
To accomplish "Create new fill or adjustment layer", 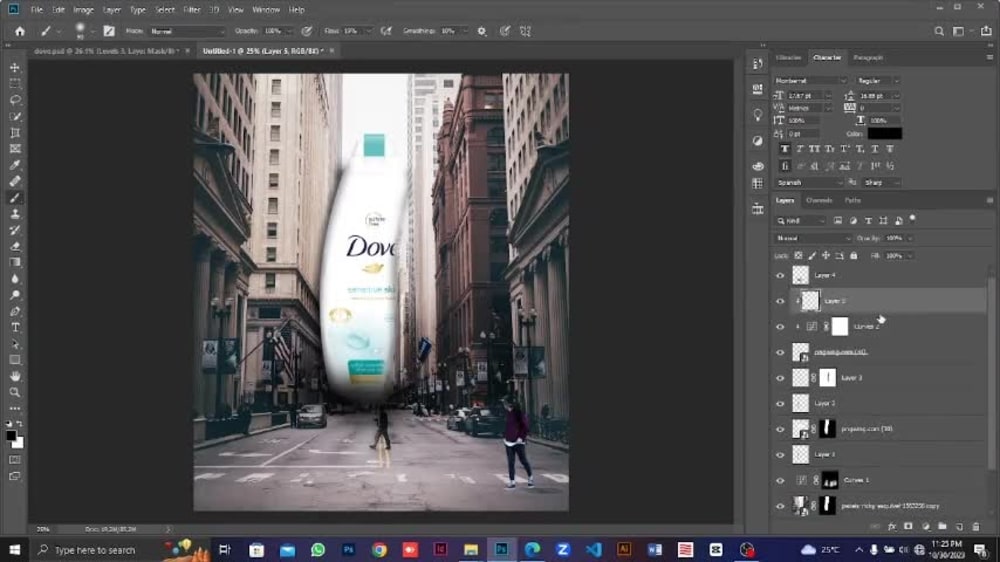I will click(x=925, y=527).
